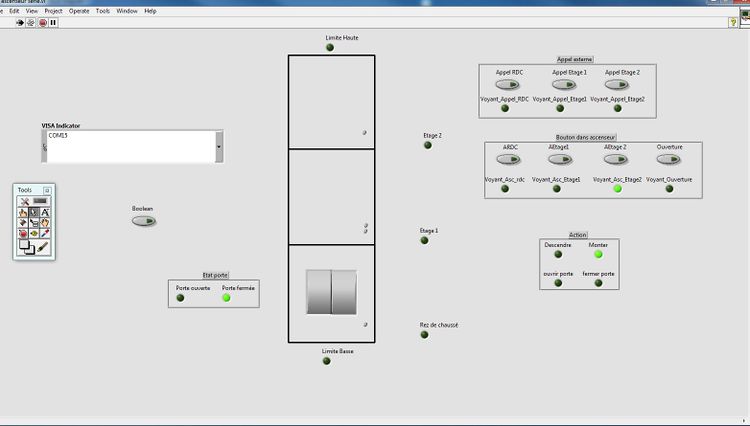This screenshot has height=426, width=750.
Task: Open the Operate menu
Action: 78,10
